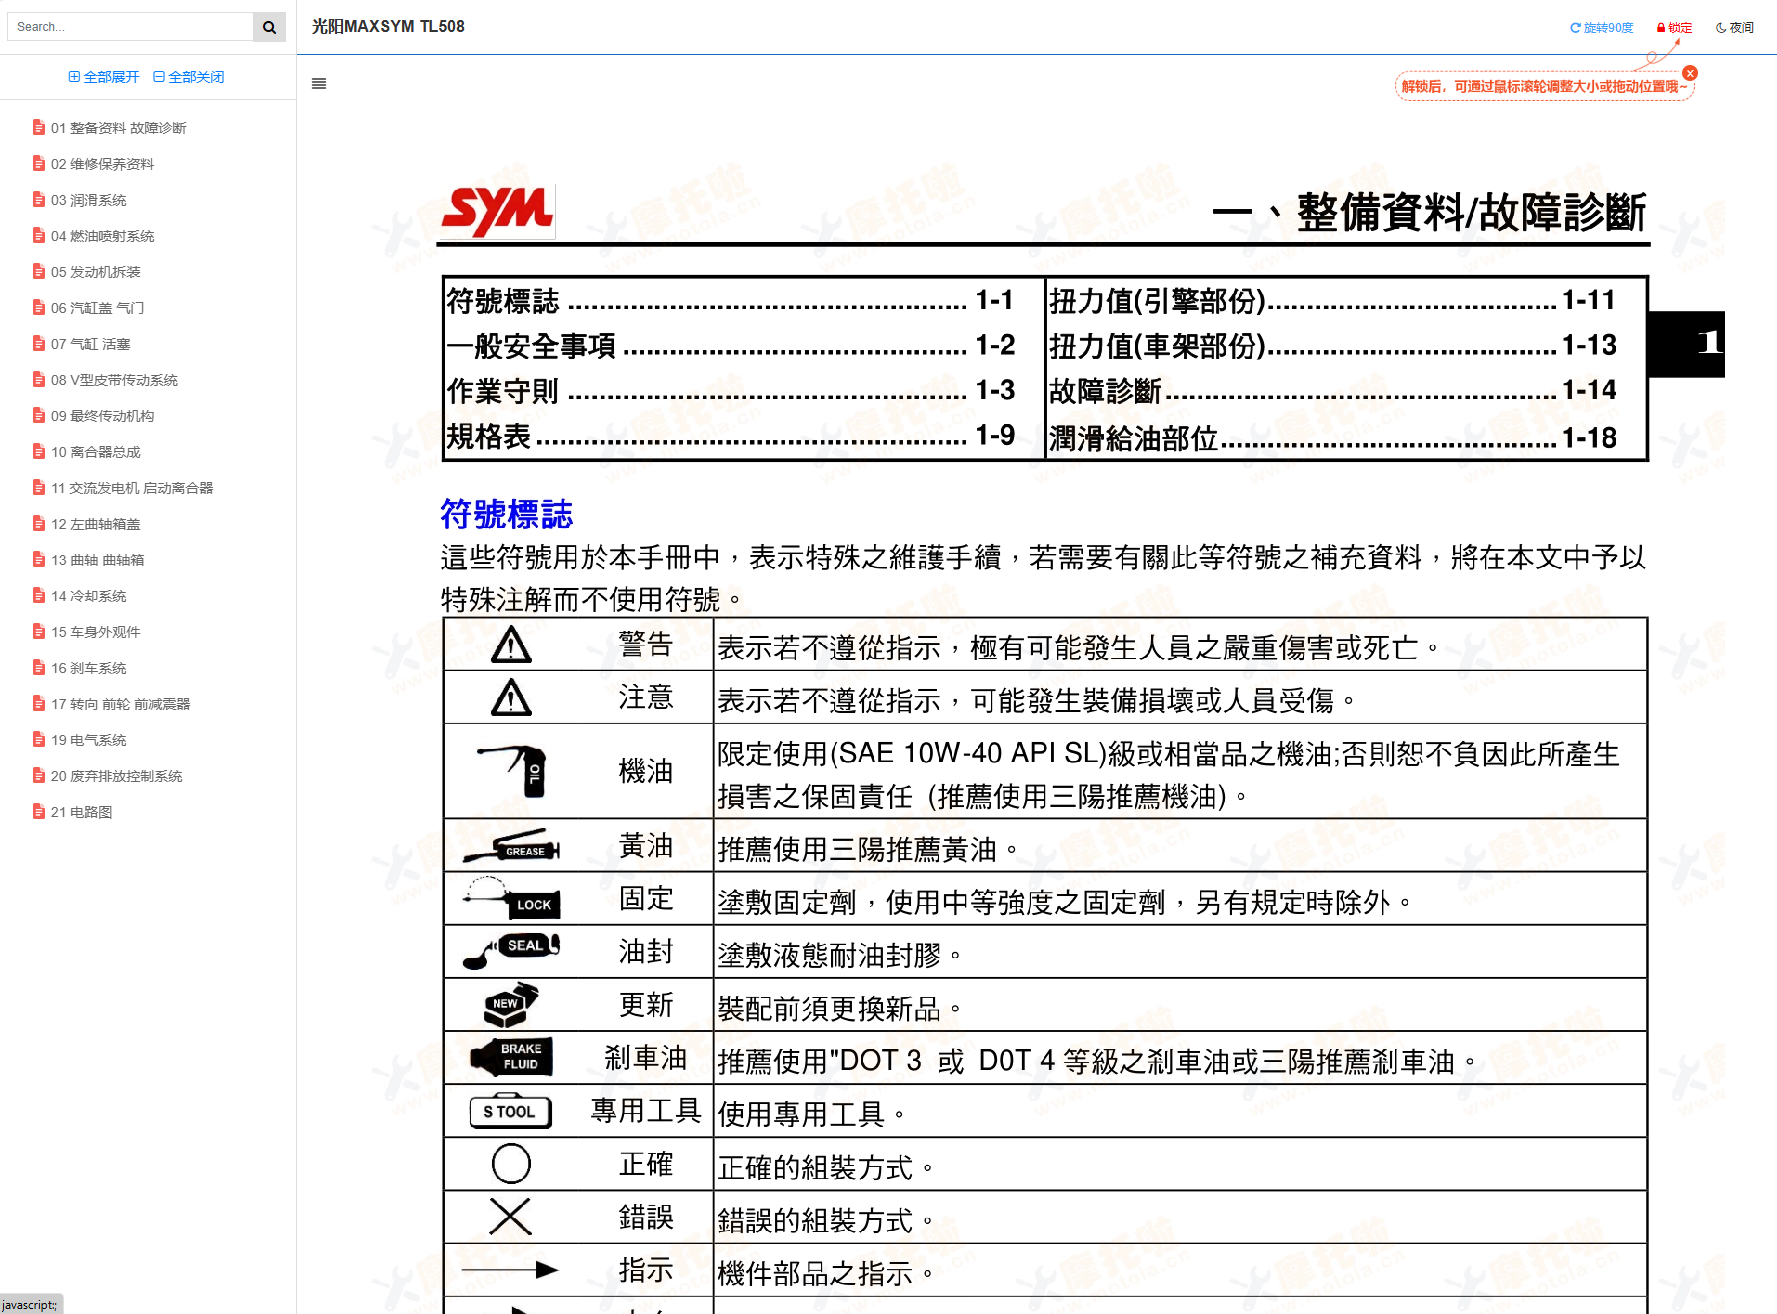The image size is (1777, 1314).
Task: Close the unlock hint tooltip
Action: (x=1690, y=73)
